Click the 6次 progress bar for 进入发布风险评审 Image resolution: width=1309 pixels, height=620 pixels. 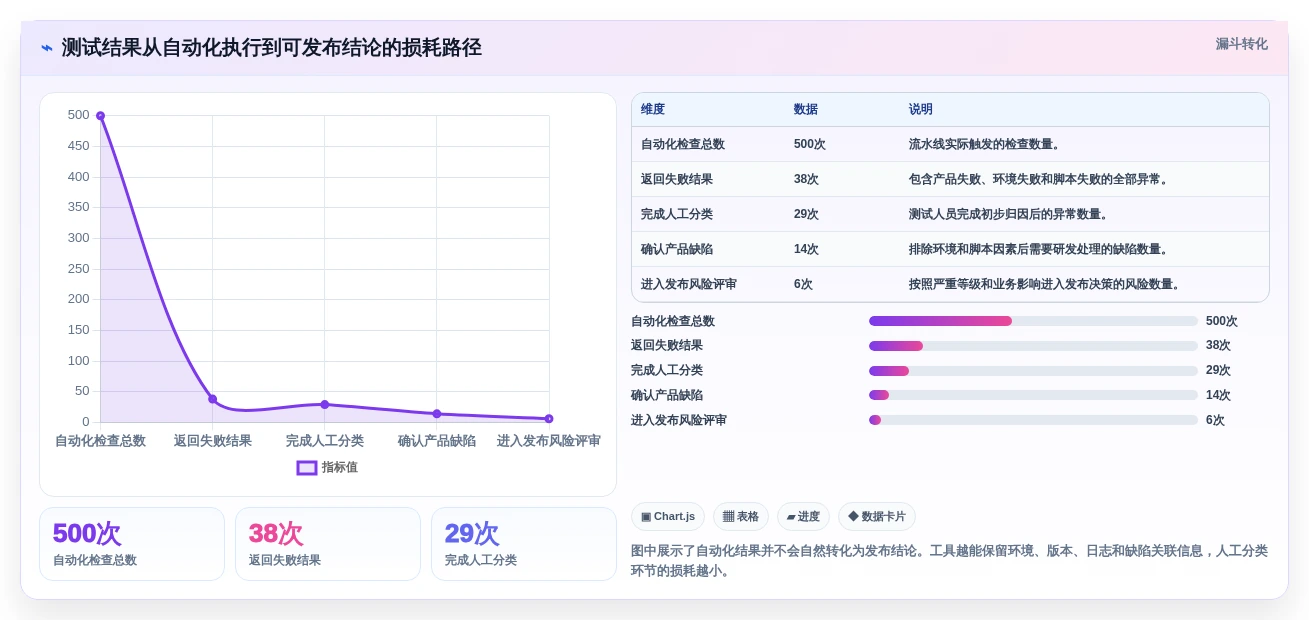[1033, 420]
